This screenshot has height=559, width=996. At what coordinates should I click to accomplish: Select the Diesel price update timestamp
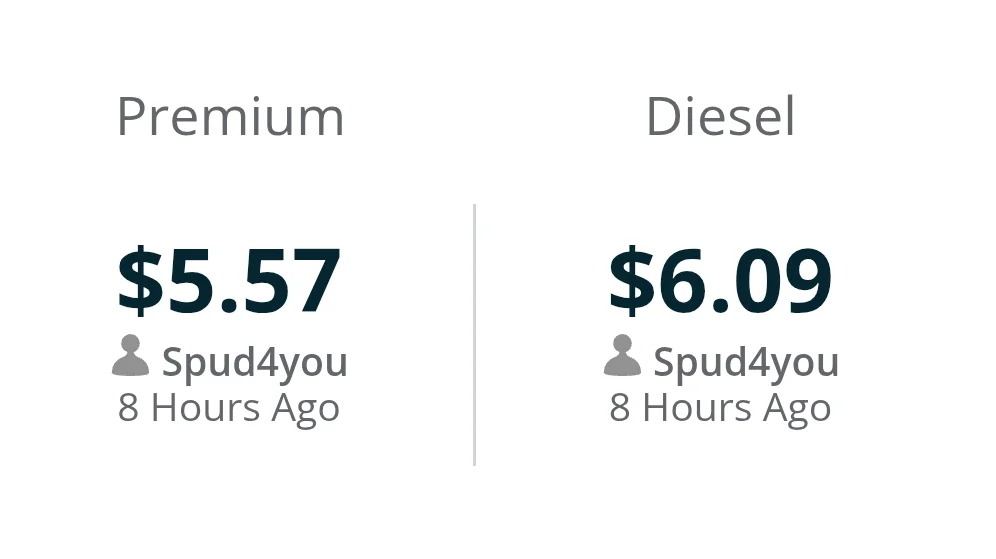(x=720, y=408)
